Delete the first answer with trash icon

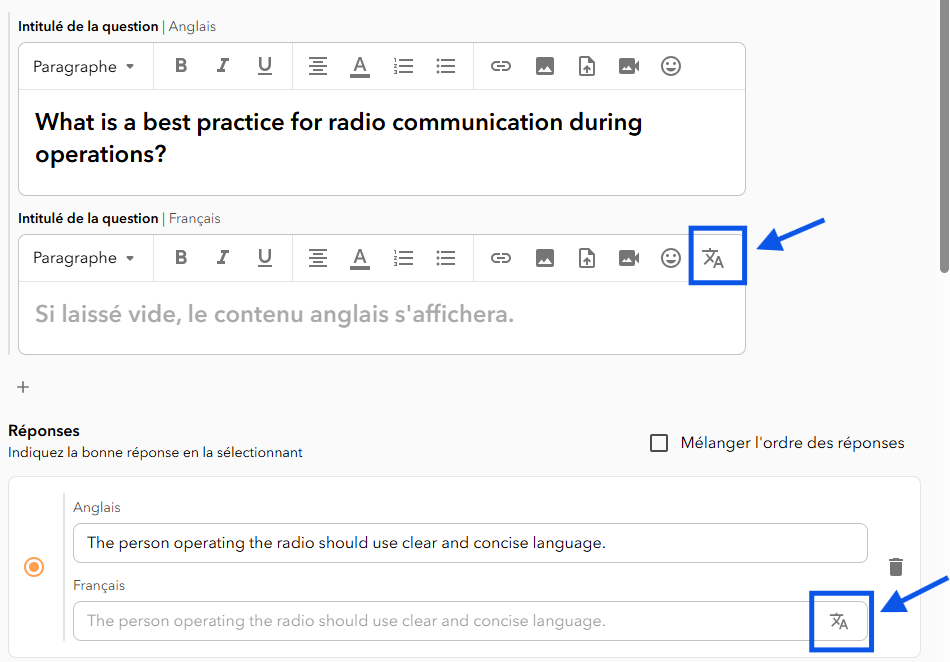(x=896, y=567)
